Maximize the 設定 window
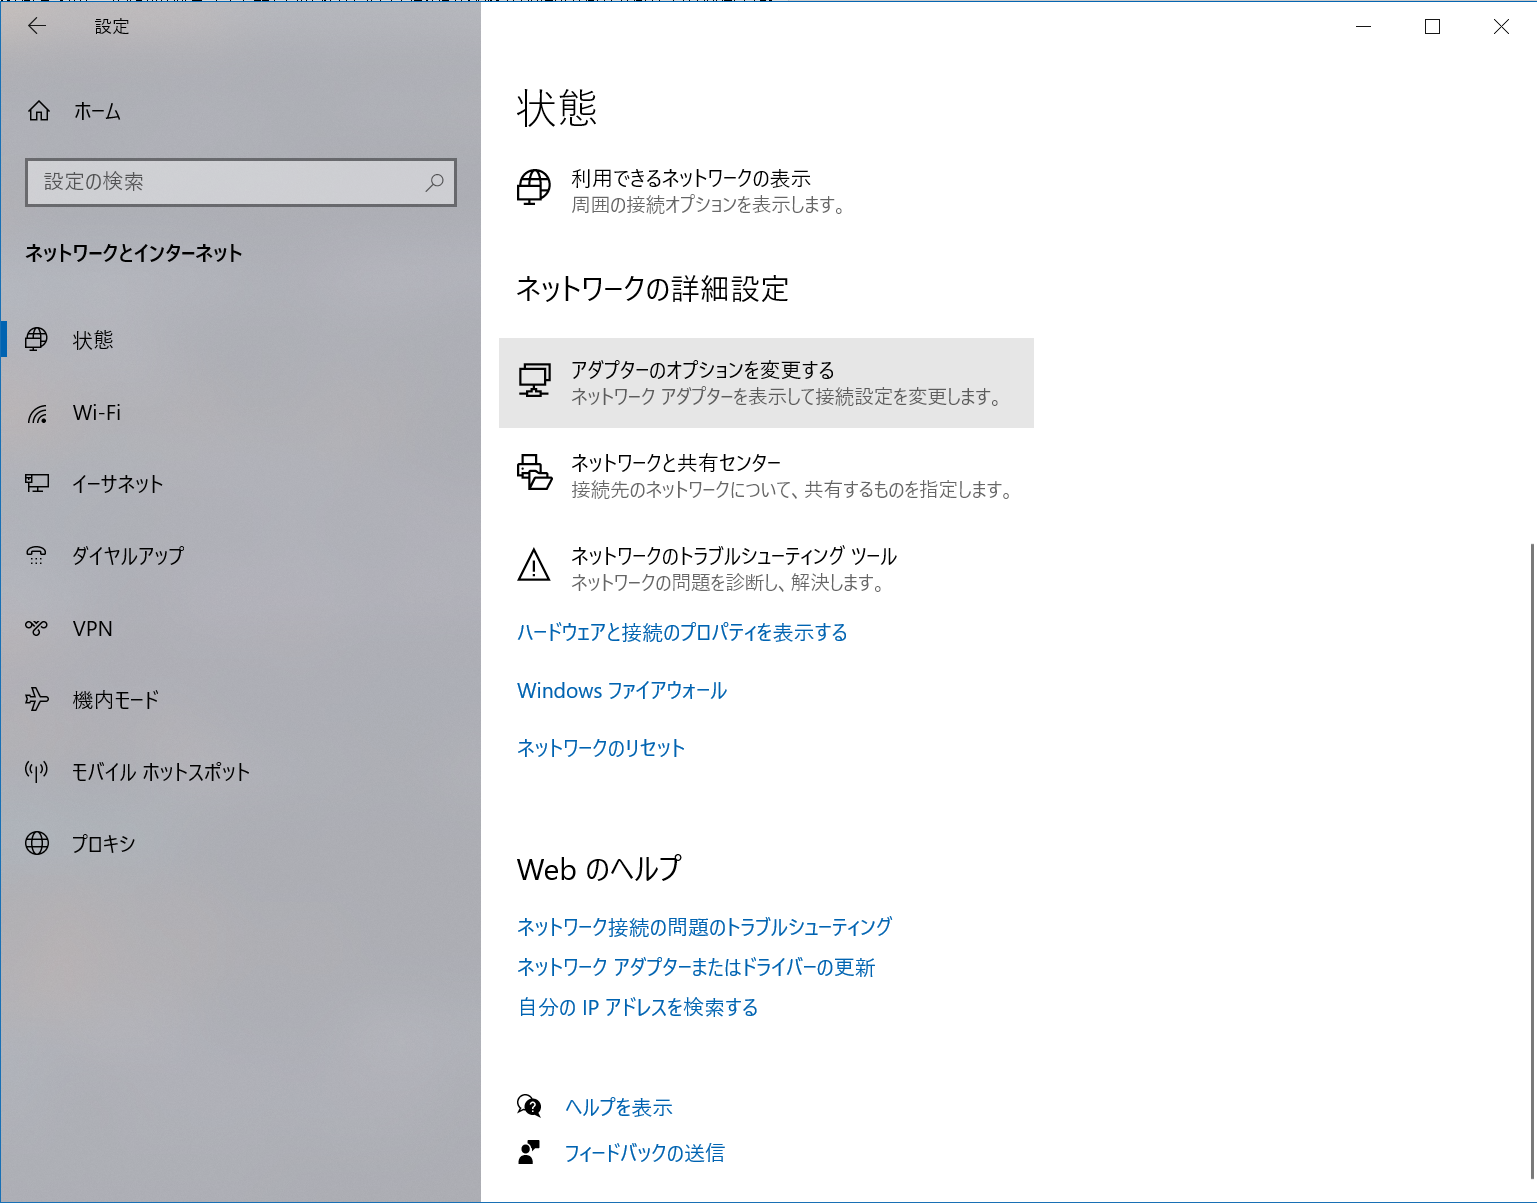 coord(1432,27)
